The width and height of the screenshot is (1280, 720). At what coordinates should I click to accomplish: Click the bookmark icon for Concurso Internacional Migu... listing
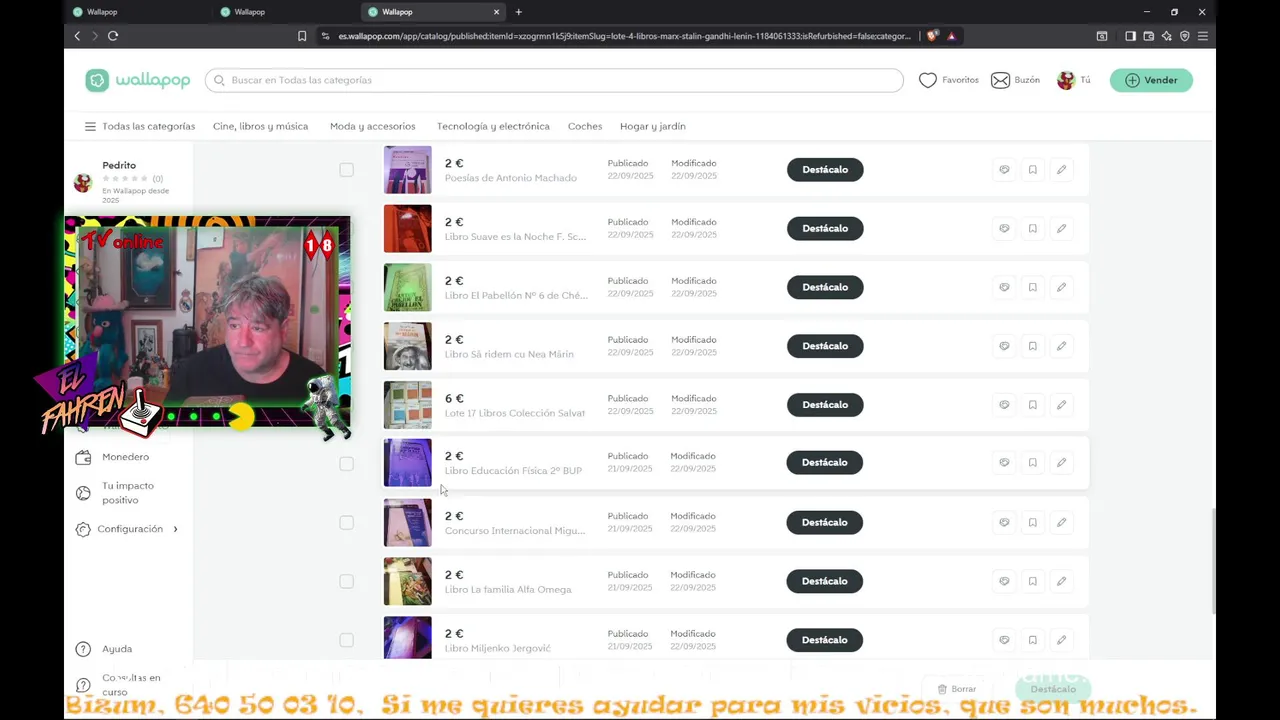pyautogui.click(x=1033, y=522)
